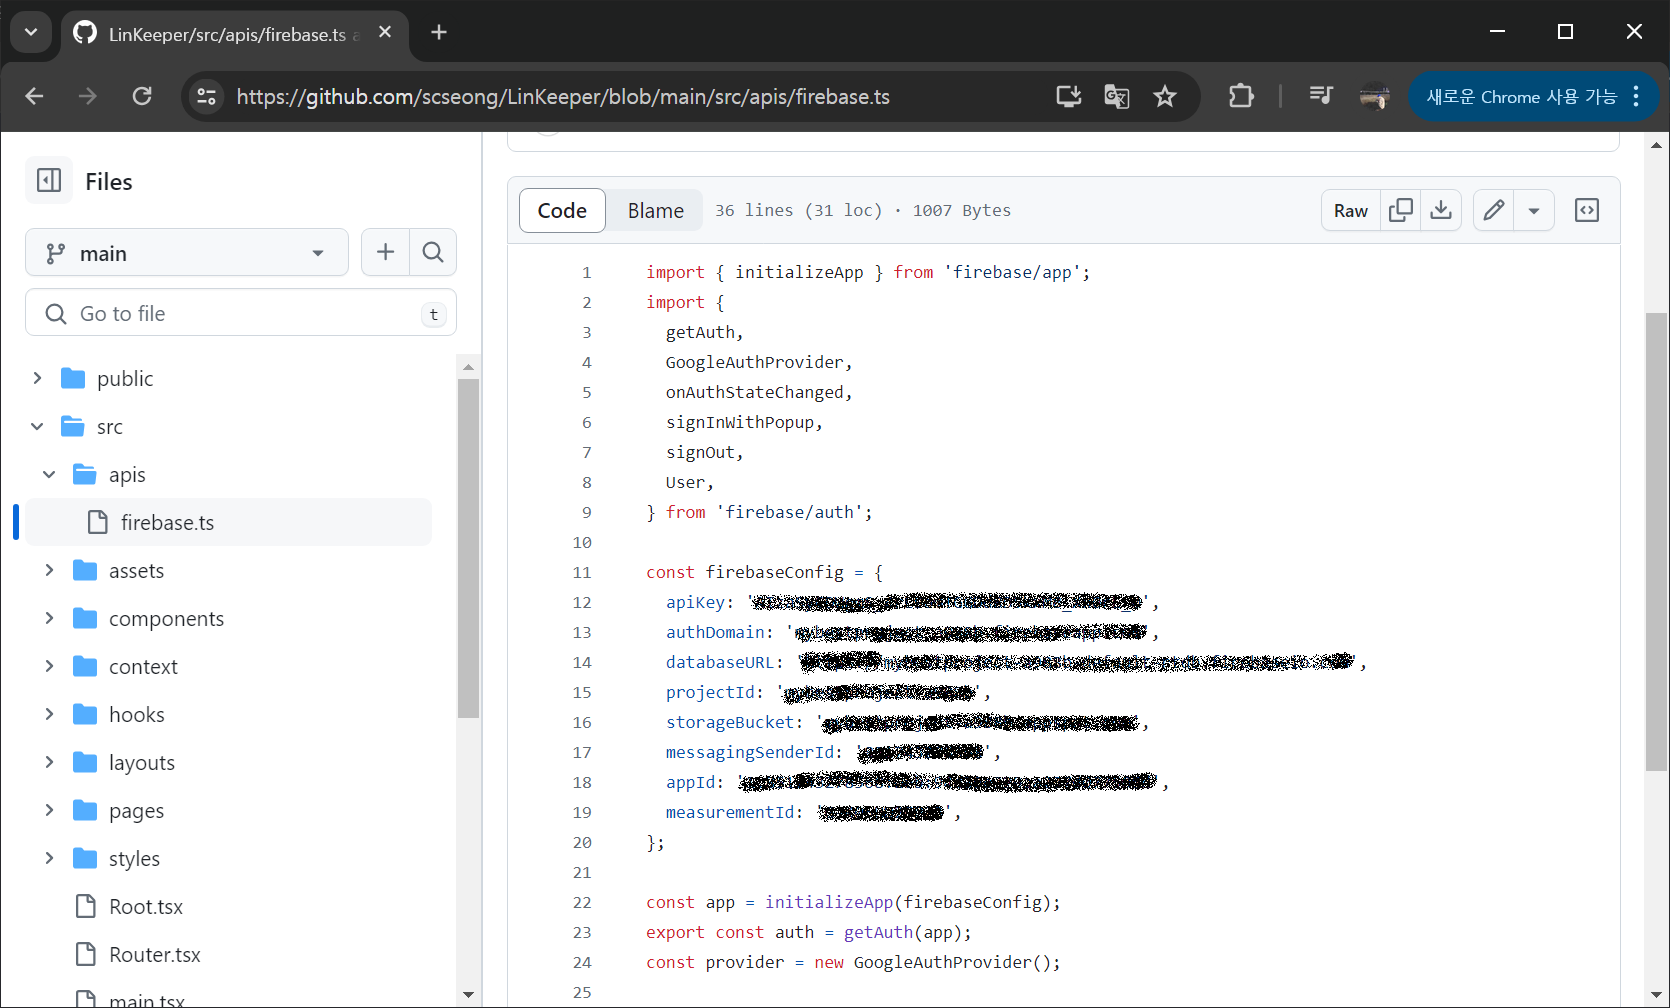1670x1008 pixels.
Task: Expand the assets folder
Action: 49,570
